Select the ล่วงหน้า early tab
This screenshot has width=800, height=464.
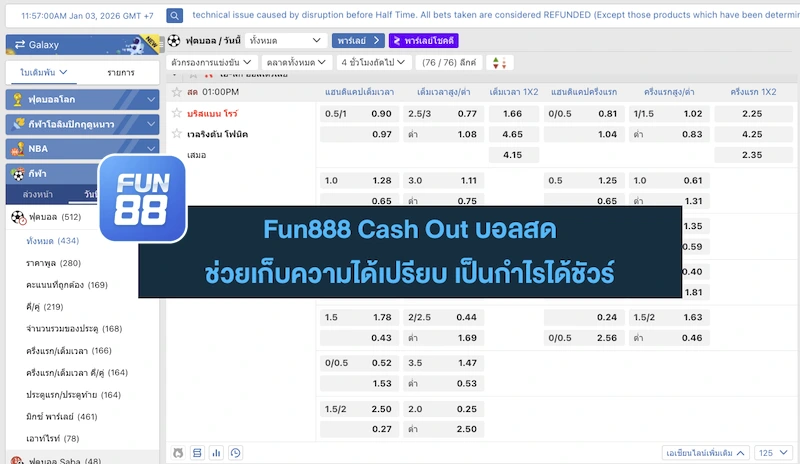(x=38, y=194)
